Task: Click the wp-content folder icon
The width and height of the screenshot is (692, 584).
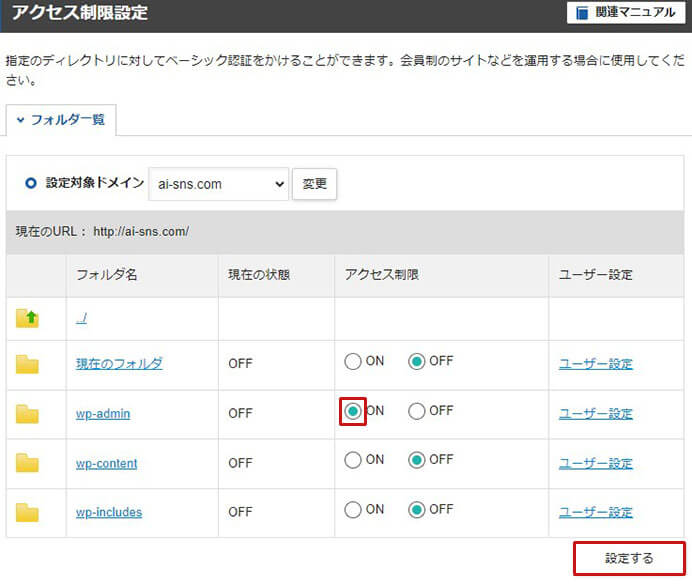Action: pos(27,463)
